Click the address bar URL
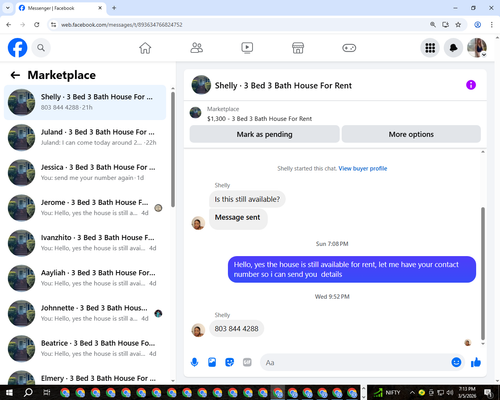 122,25
